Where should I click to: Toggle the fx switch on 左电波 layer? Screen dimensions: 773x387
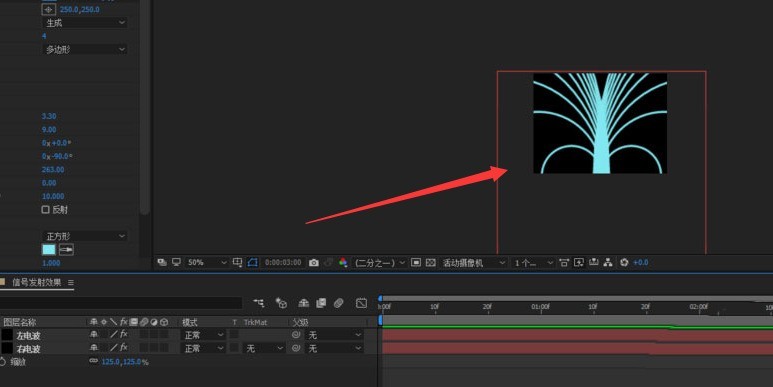tap(124, 335)
